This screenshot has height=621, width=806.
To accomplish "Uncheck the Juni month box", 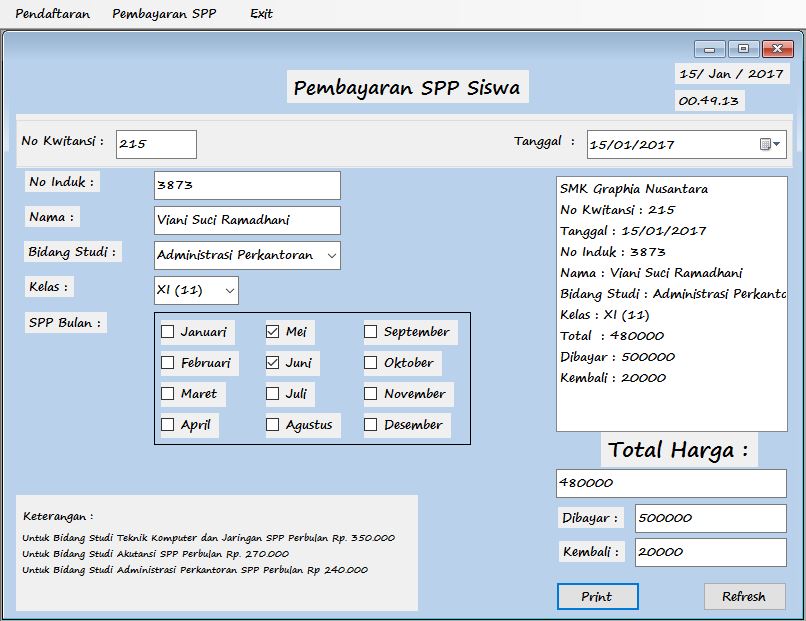I will coord(275,363).
